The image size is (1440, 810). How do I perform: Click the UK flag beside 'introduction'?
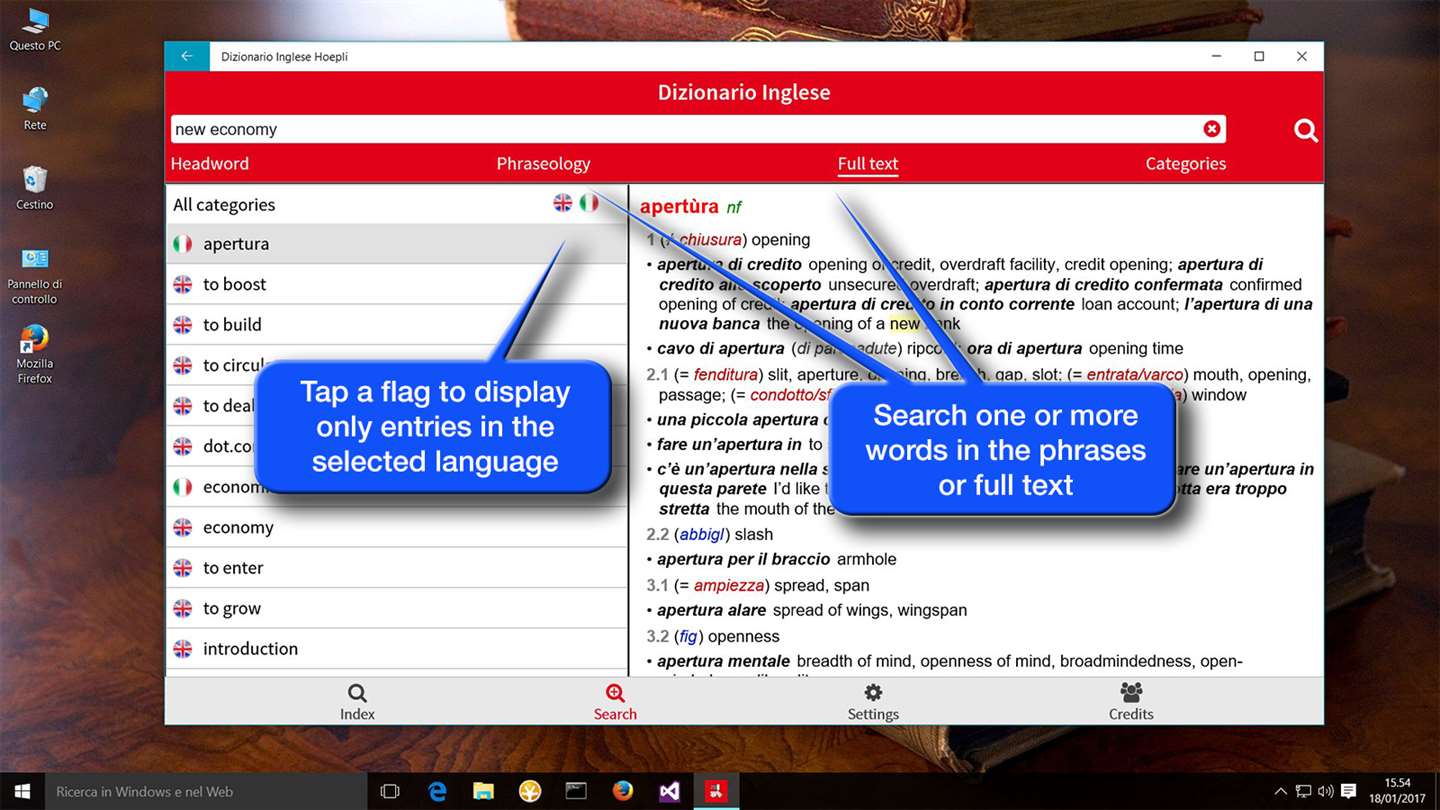click(182, 649)
